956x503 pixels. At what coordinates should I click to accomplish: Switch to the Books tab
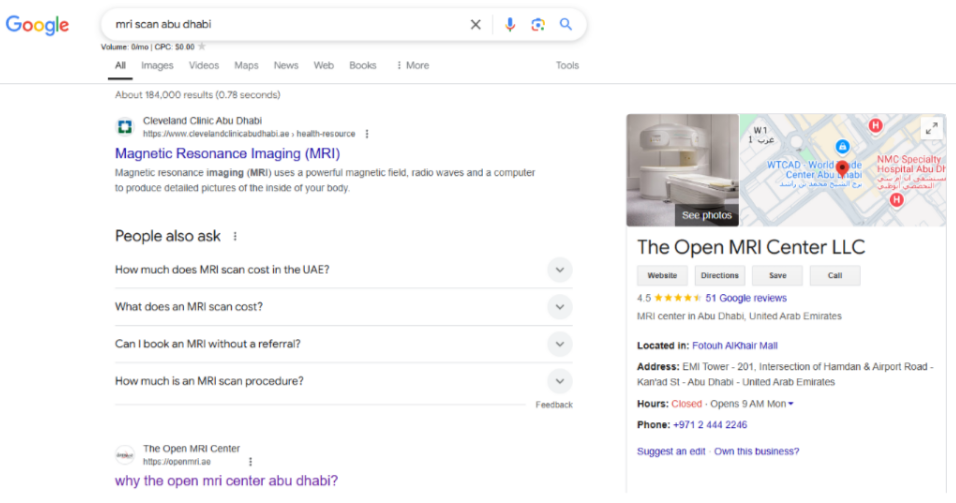(363, 65)
